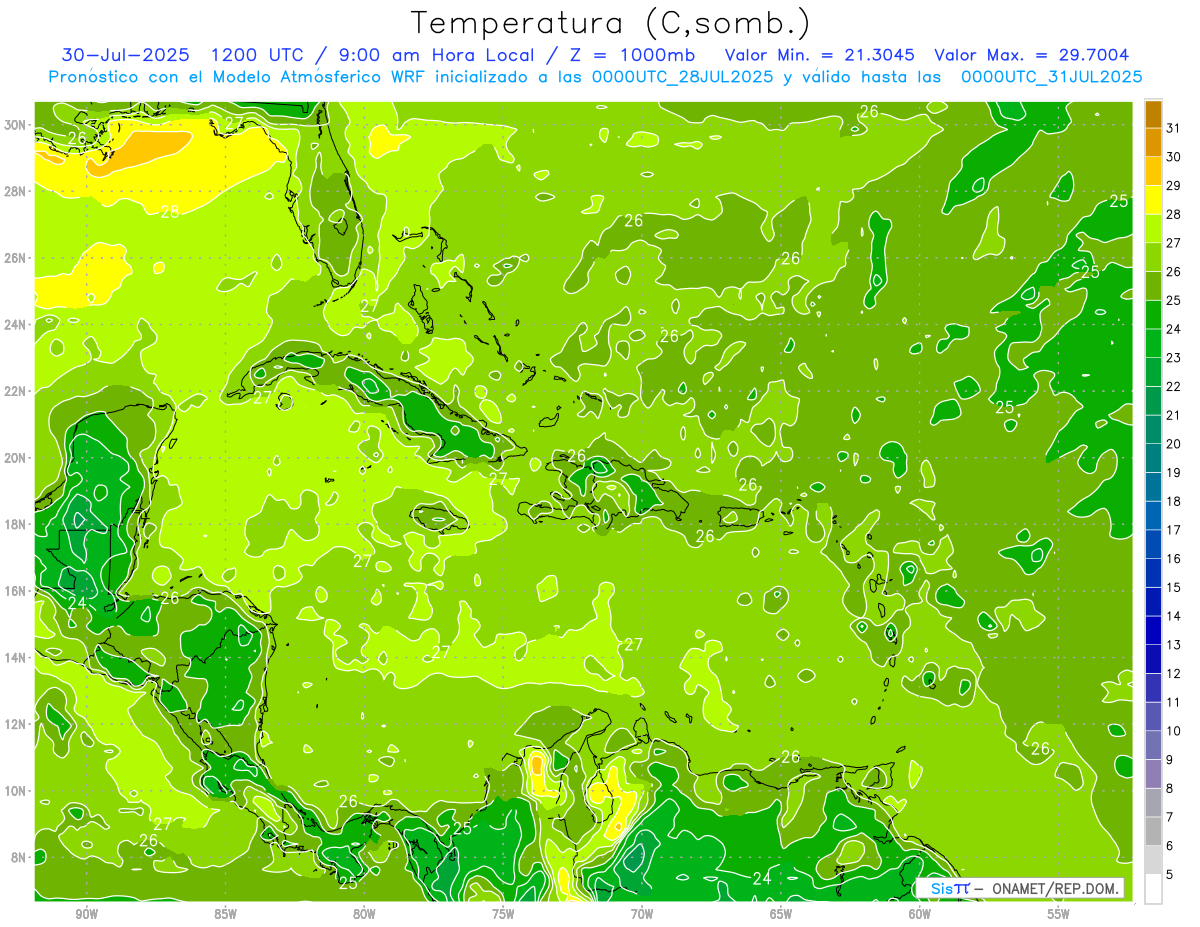Image resolution: width=1200 pixels, height=927 pixels.
Task: Click the '14N' latitude axis label
Action: (15, 658)
